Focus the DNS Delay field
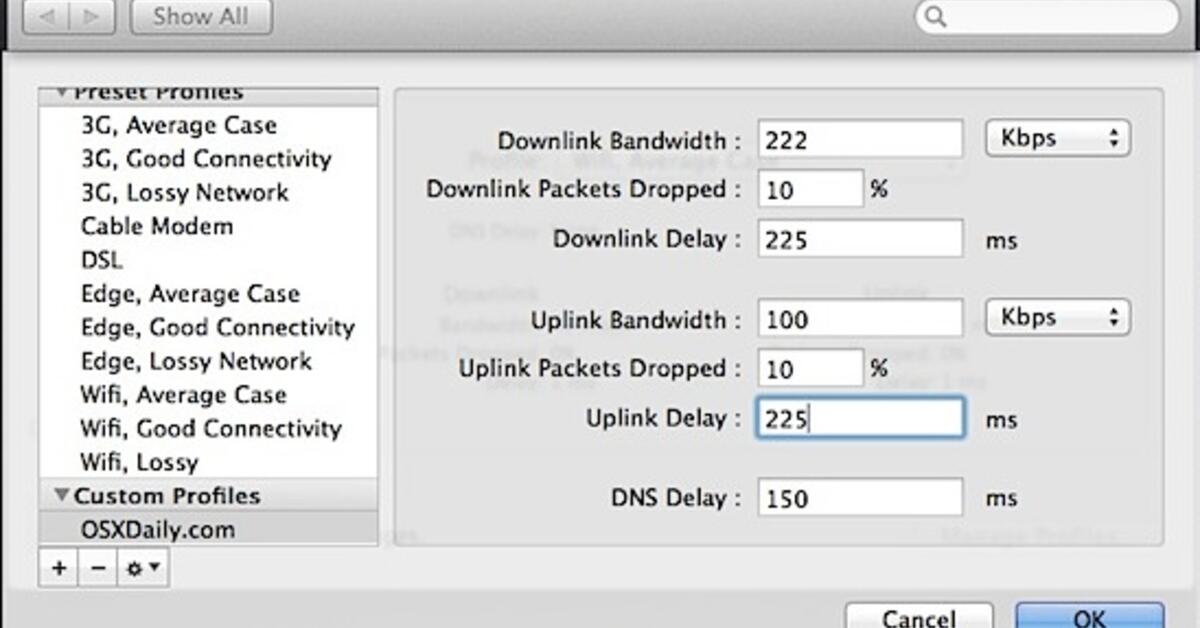Image resolution: width=1200 pixels, height=628 pixels. (x=860, y=498)
